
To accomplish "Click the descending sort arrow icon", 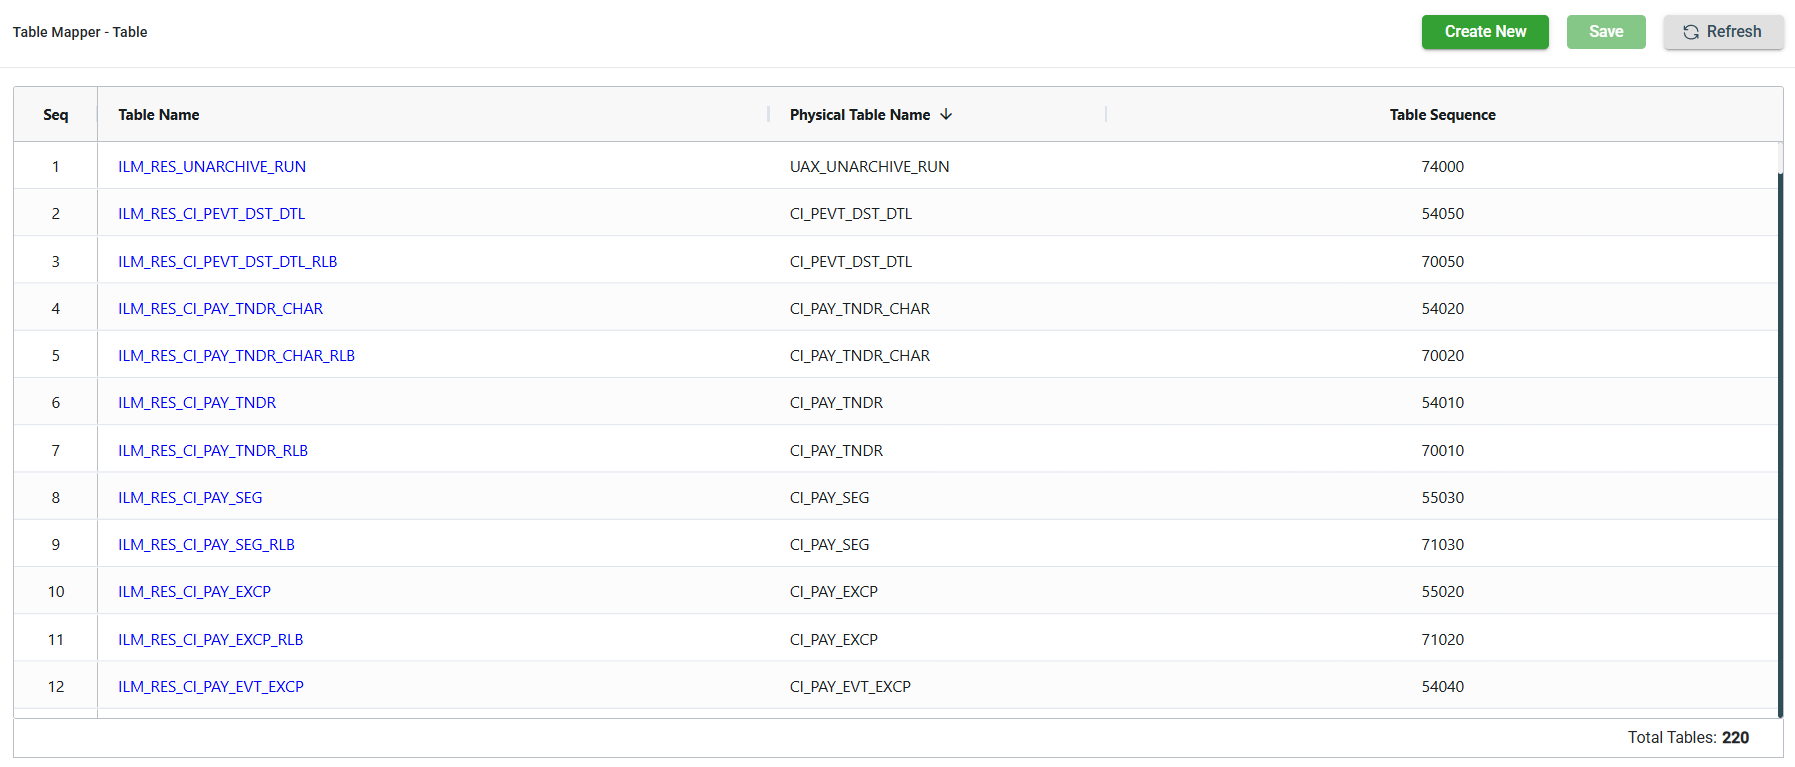I will [946, 115].
